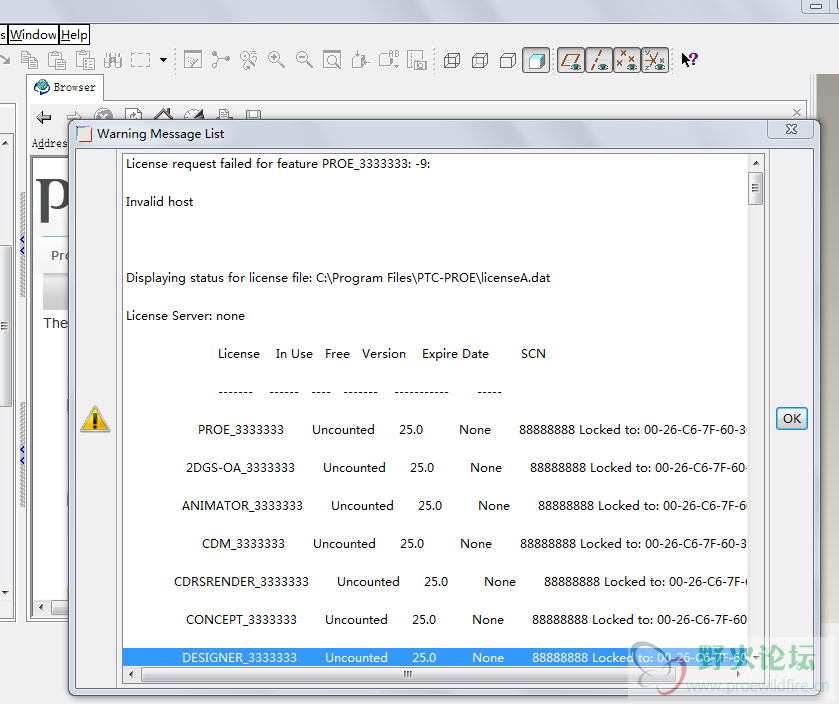
Task: Click horizontal scrollbar left arrow in message list
Action: coord(131,674)
